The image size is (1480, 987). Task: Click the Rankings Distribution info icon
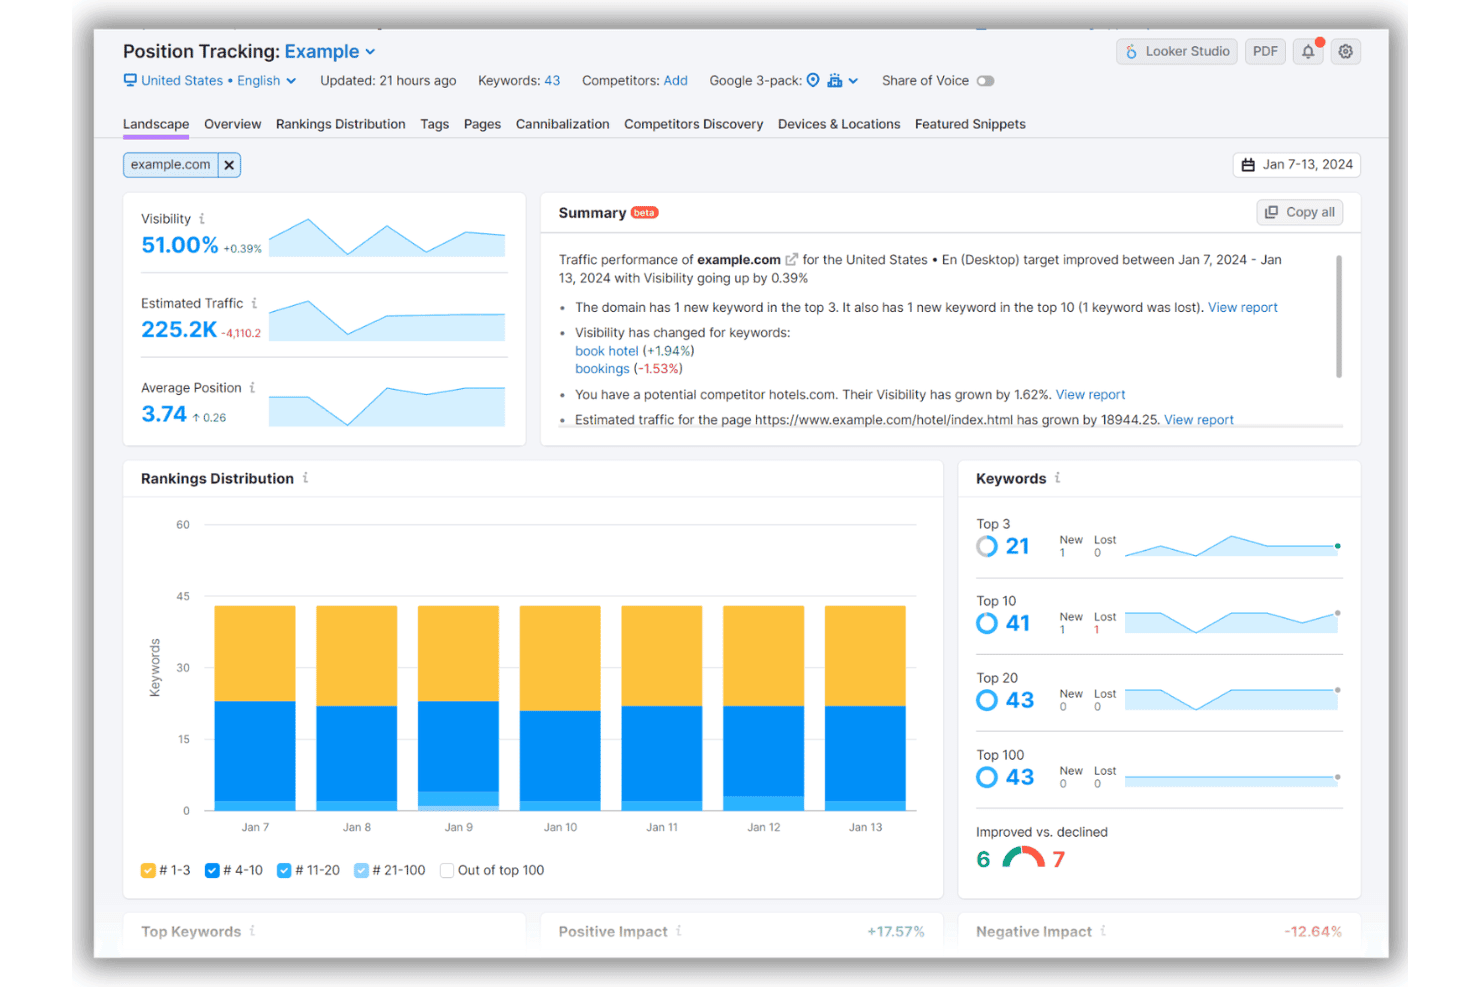pyautogui.click(x=305, y=478)
